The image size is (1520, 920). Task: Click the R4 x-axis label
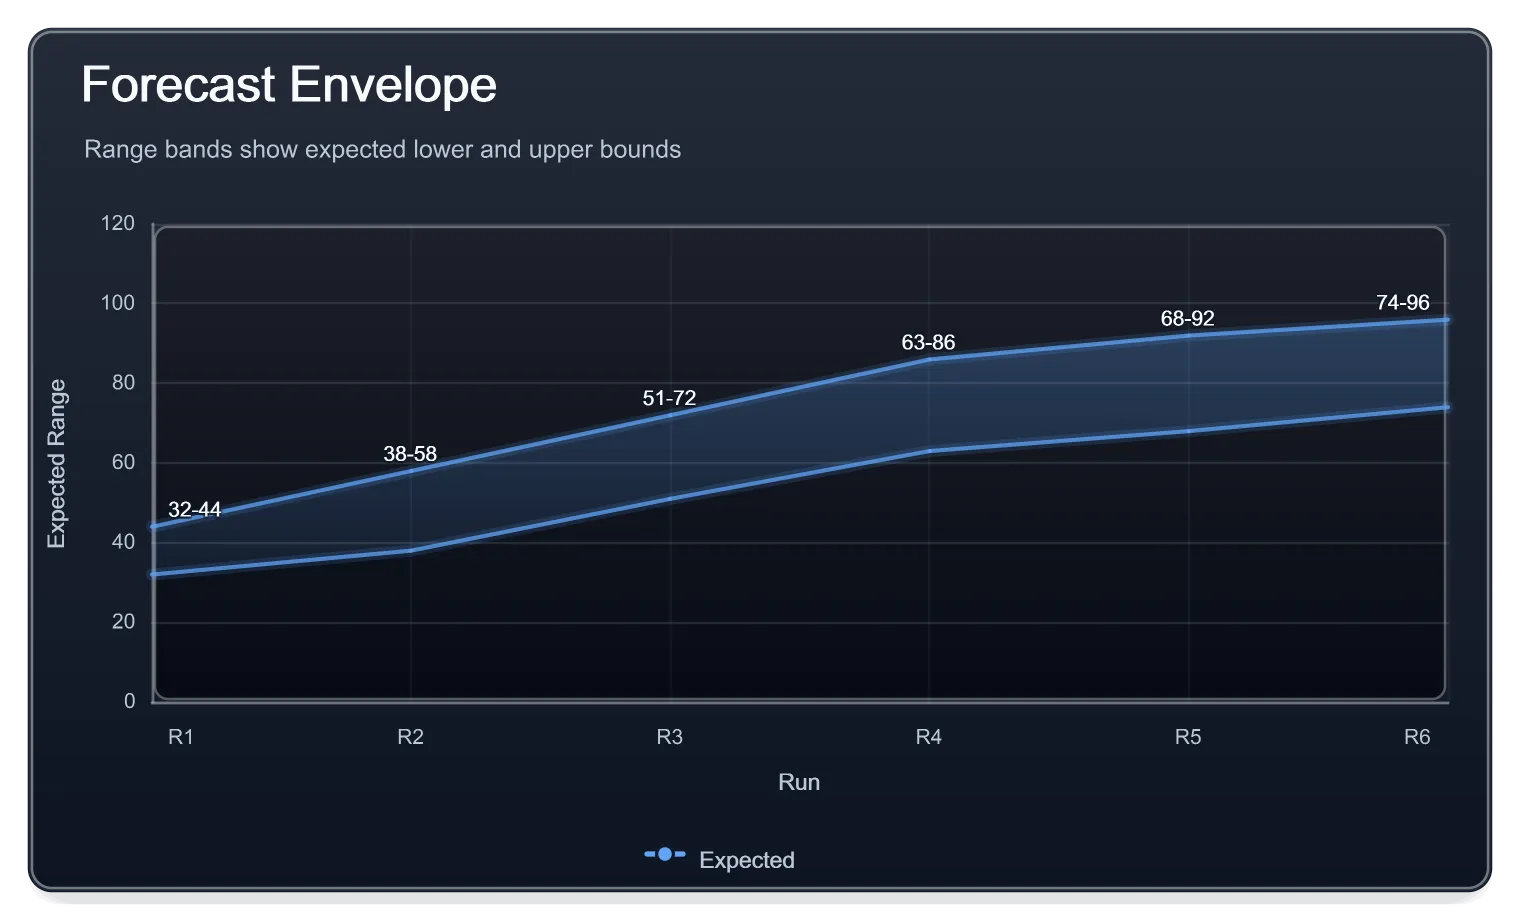coord(928,737)
